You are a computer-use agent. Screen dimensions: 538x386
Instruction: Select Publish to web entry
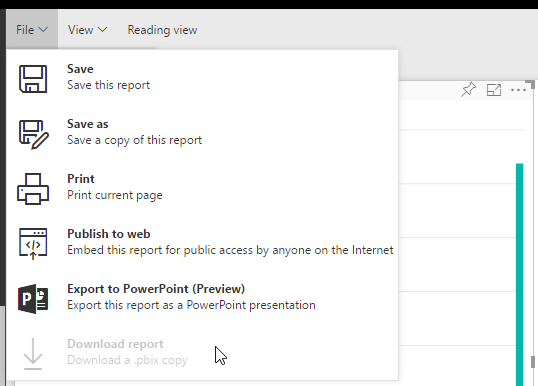pyautogui.click(x=202, y=242)
